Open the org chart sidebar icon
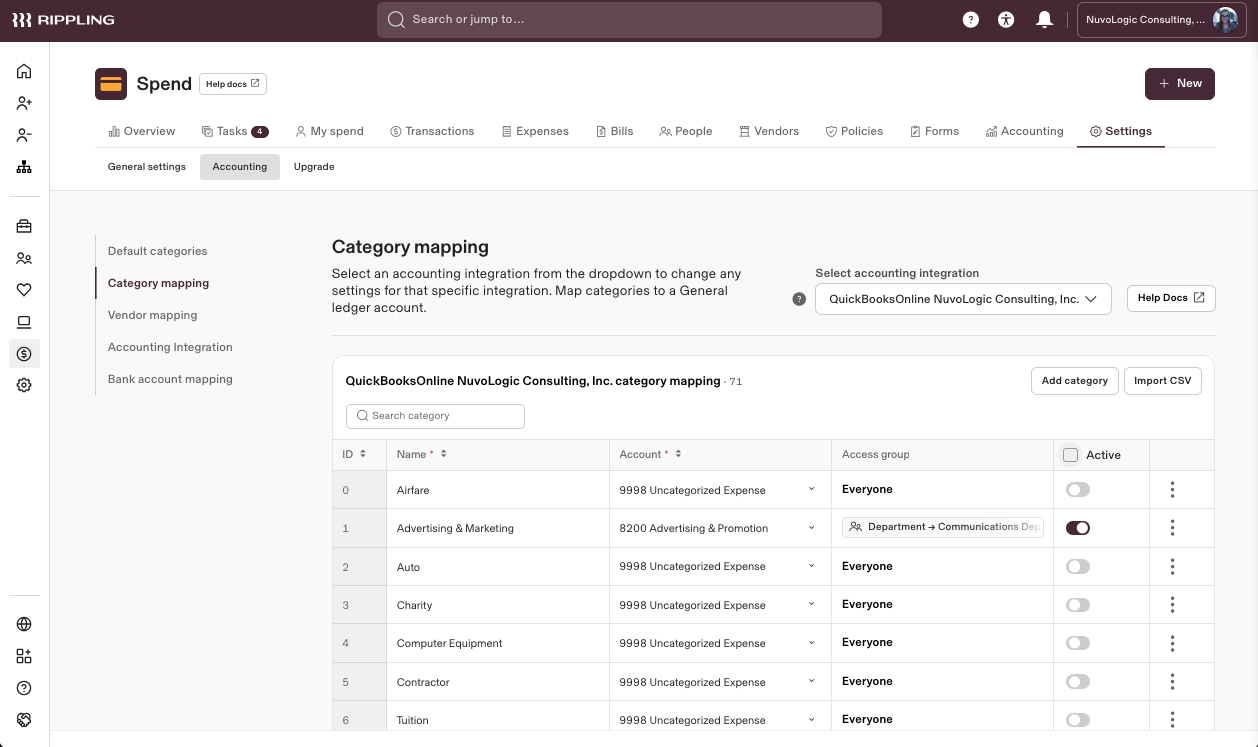1258x747 pixels. pos(24,167)
